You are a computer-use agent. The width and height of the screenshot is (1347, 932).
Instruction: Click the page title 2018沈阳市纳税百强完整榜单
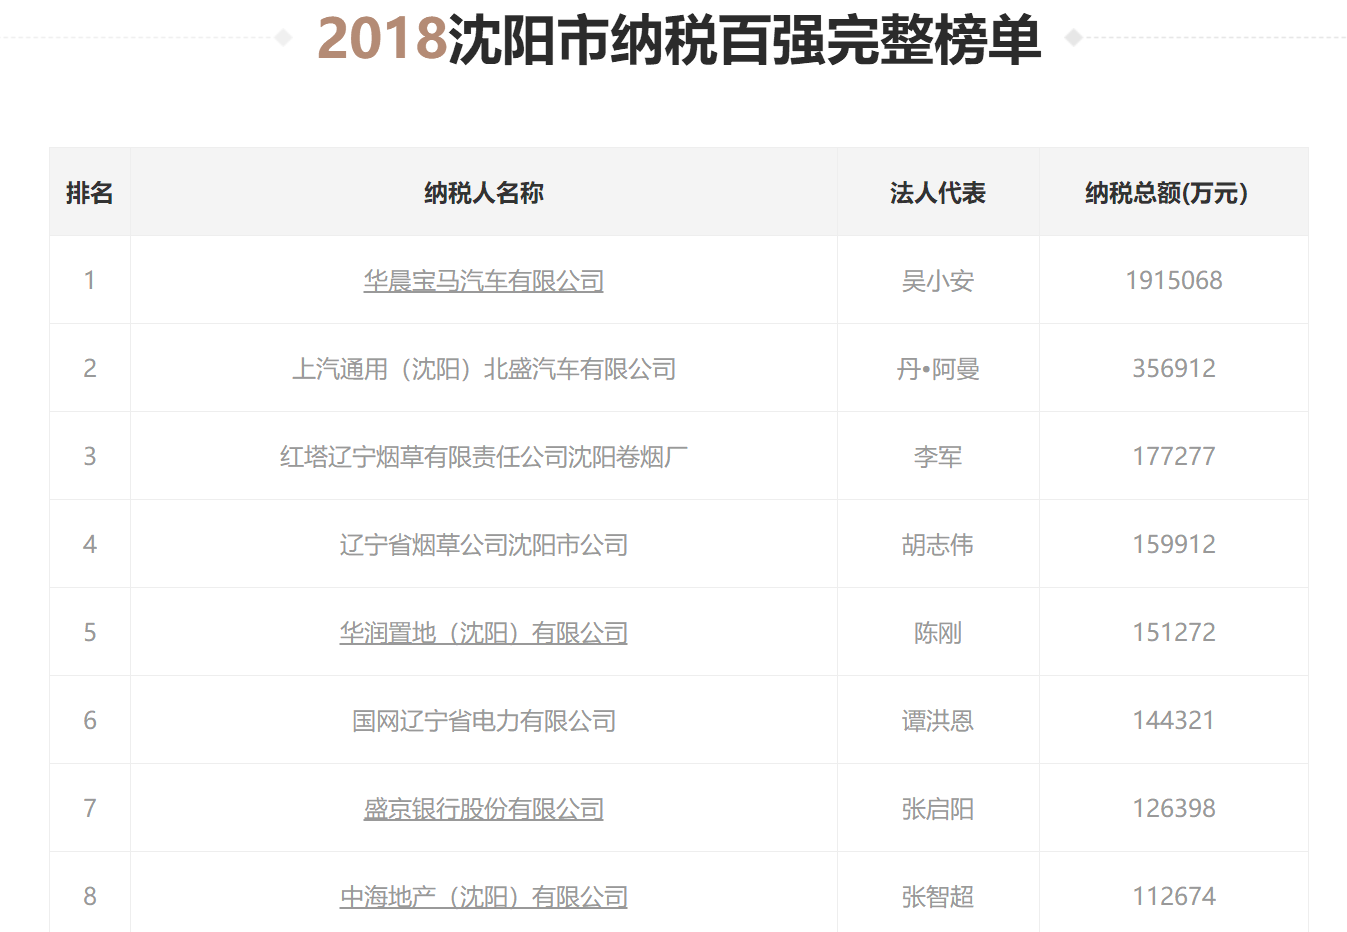[x=679, y=40]
